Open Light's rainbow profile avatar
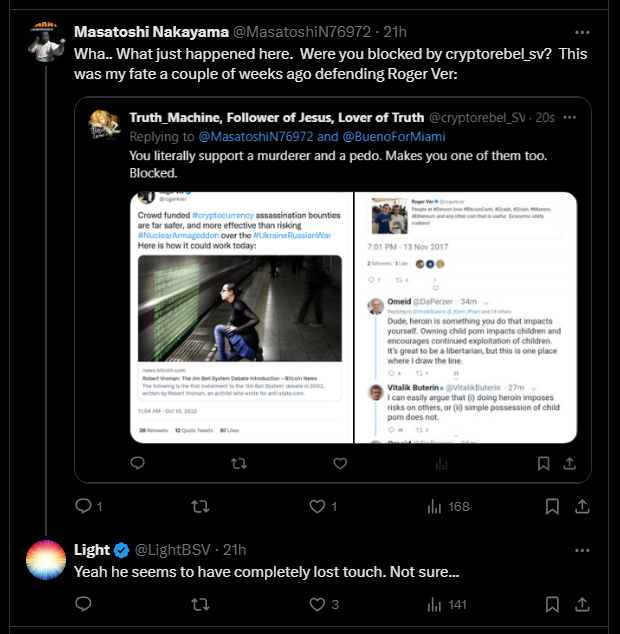The image size is (620, 634). pyautogui.click(x=46, y=560)
